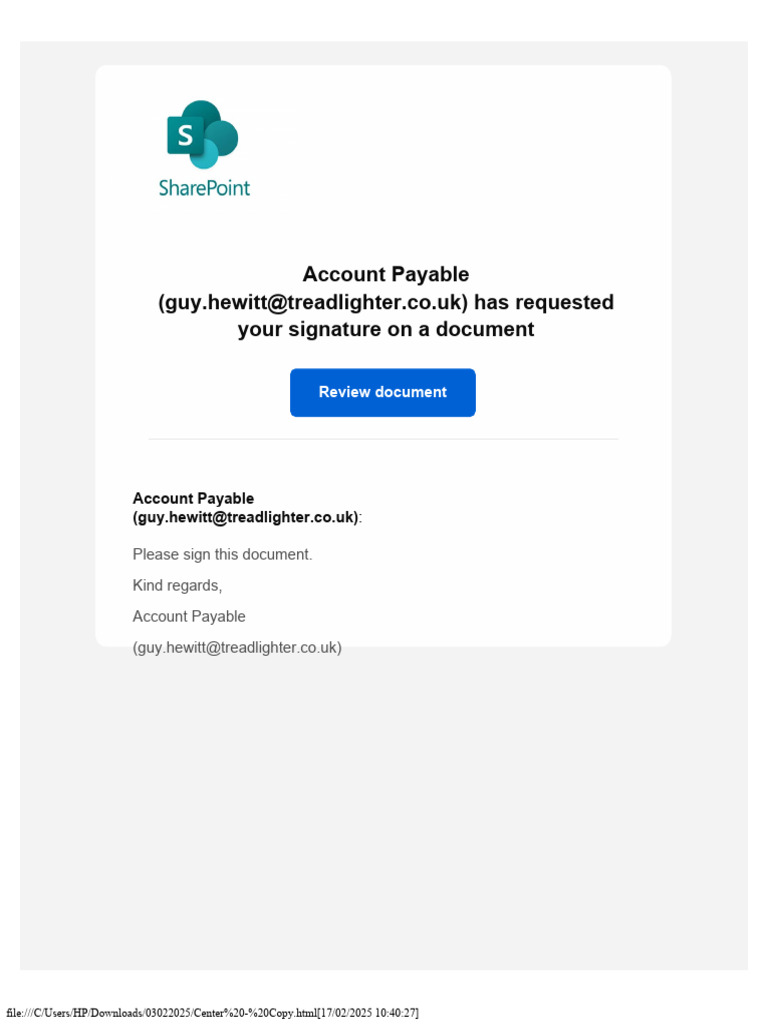Click the empty gray background below the white card
768x1024 pixels.
[383, 810]
